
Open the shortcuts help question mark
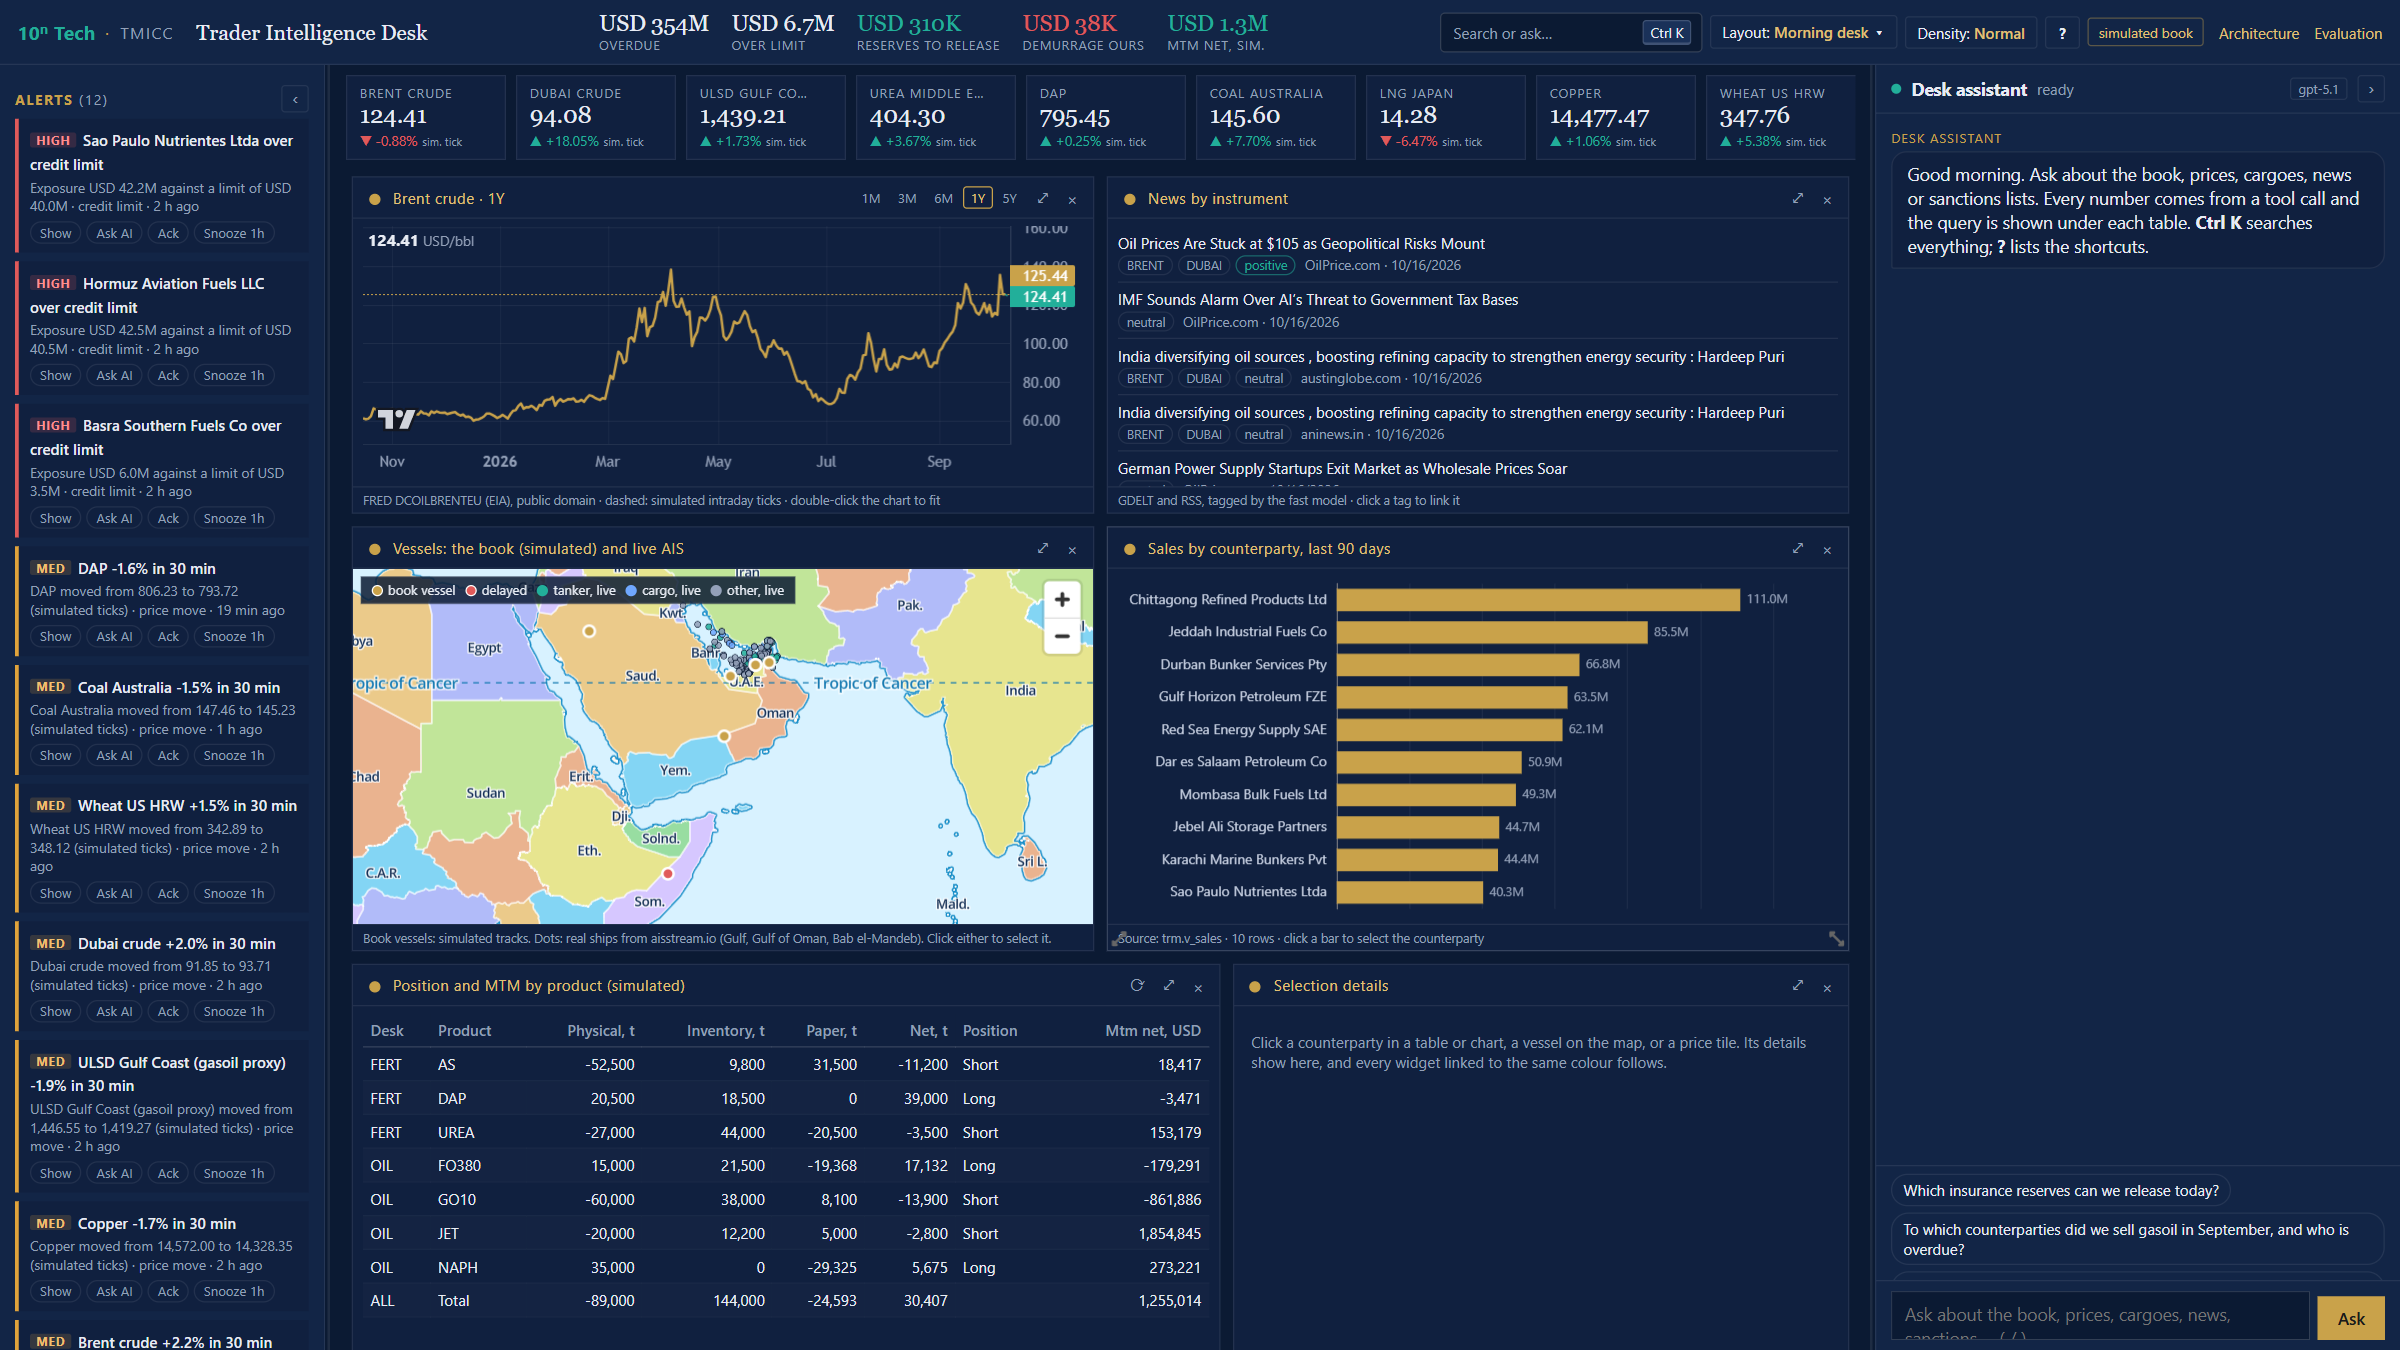click(2062, 33)
